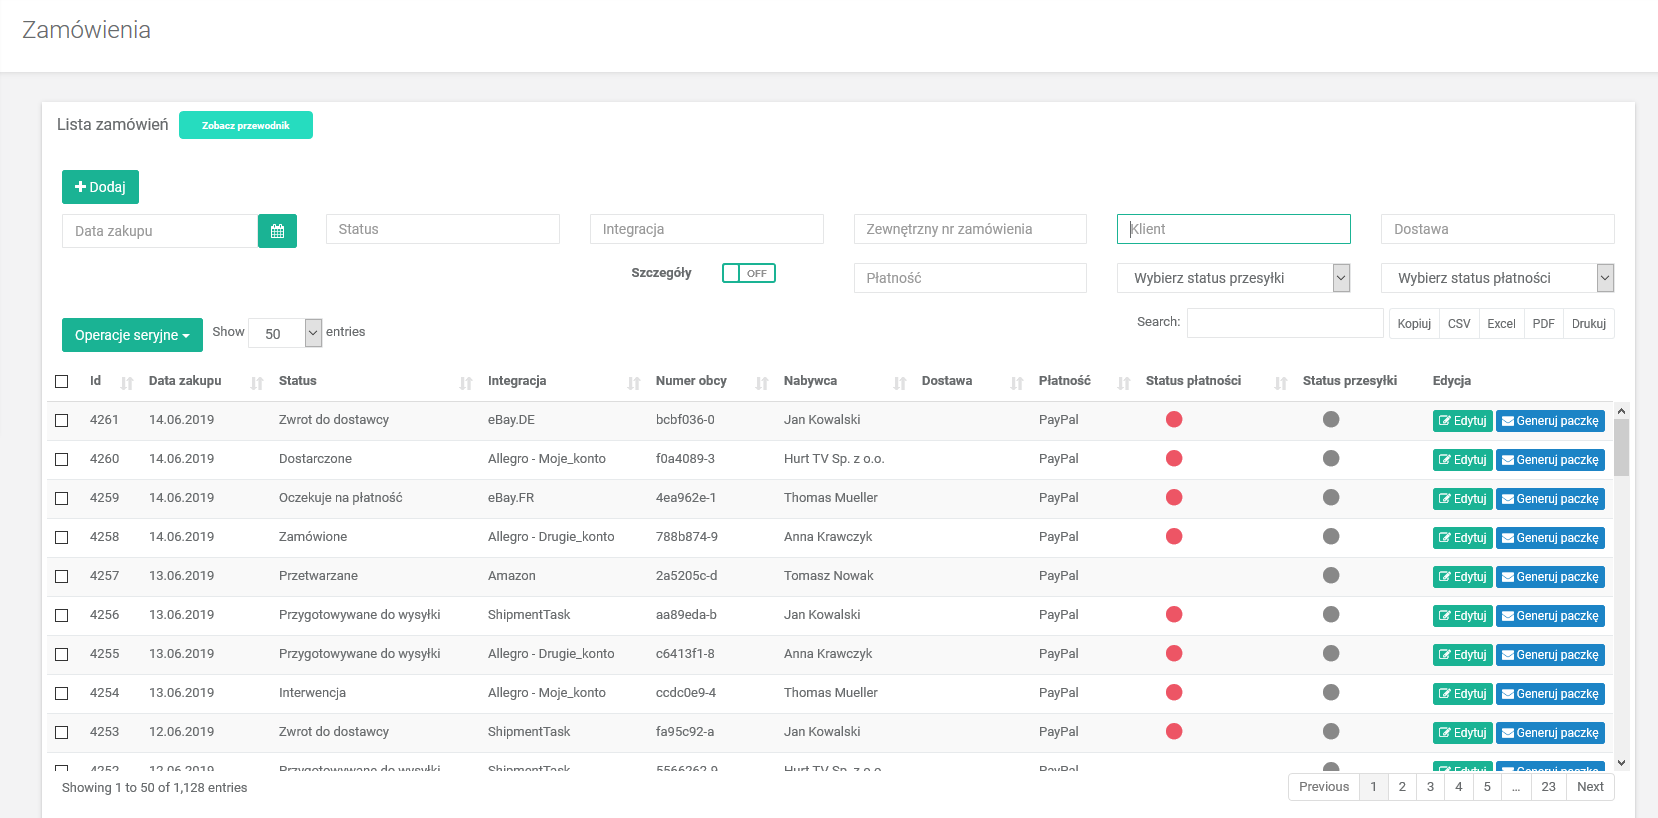The width and height of the screenshot is (1658, 818).
Task: Open the Wybierz status przesyłki dropdown
Action: click(x=1233, y=278)
